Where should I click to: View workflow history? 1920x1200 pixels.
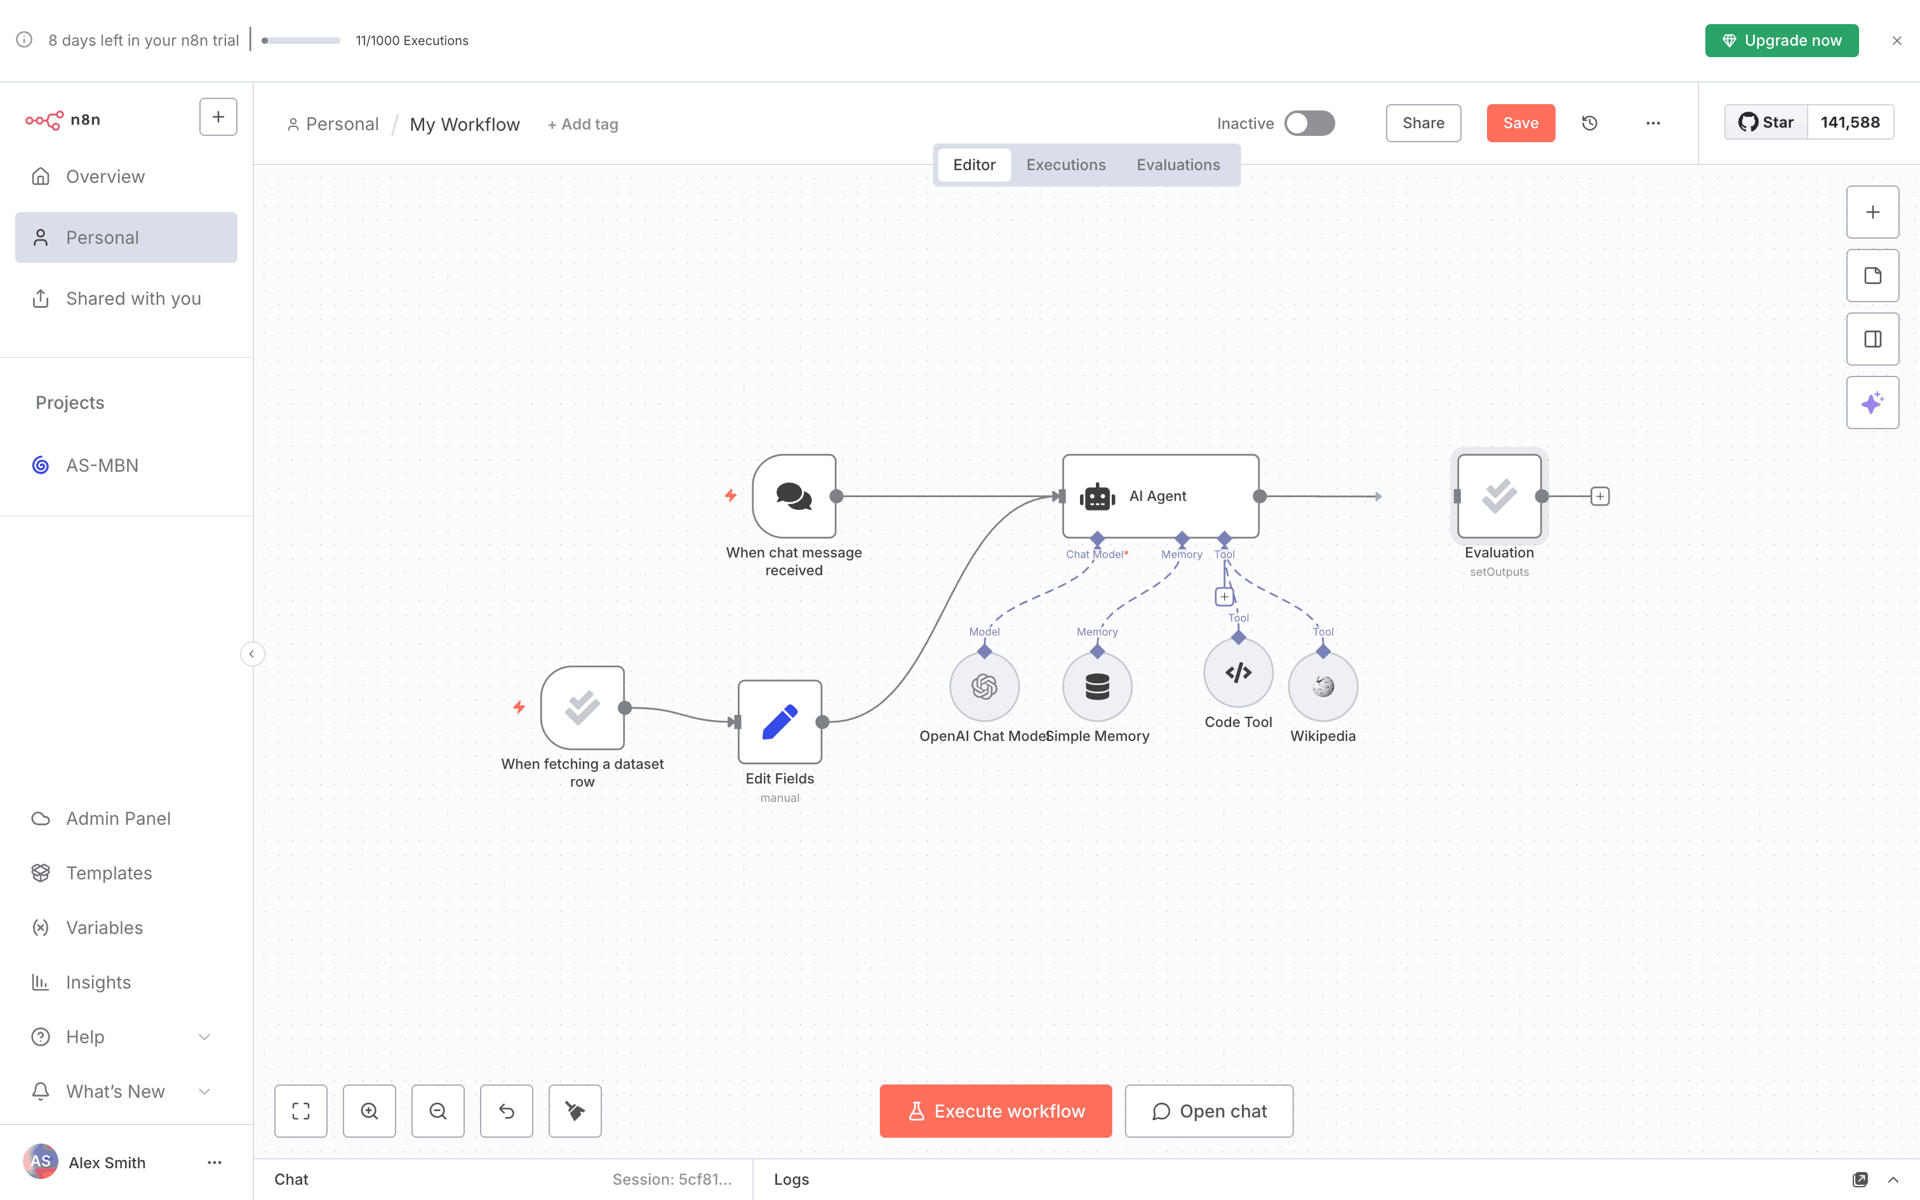[x=1590, y=123]
